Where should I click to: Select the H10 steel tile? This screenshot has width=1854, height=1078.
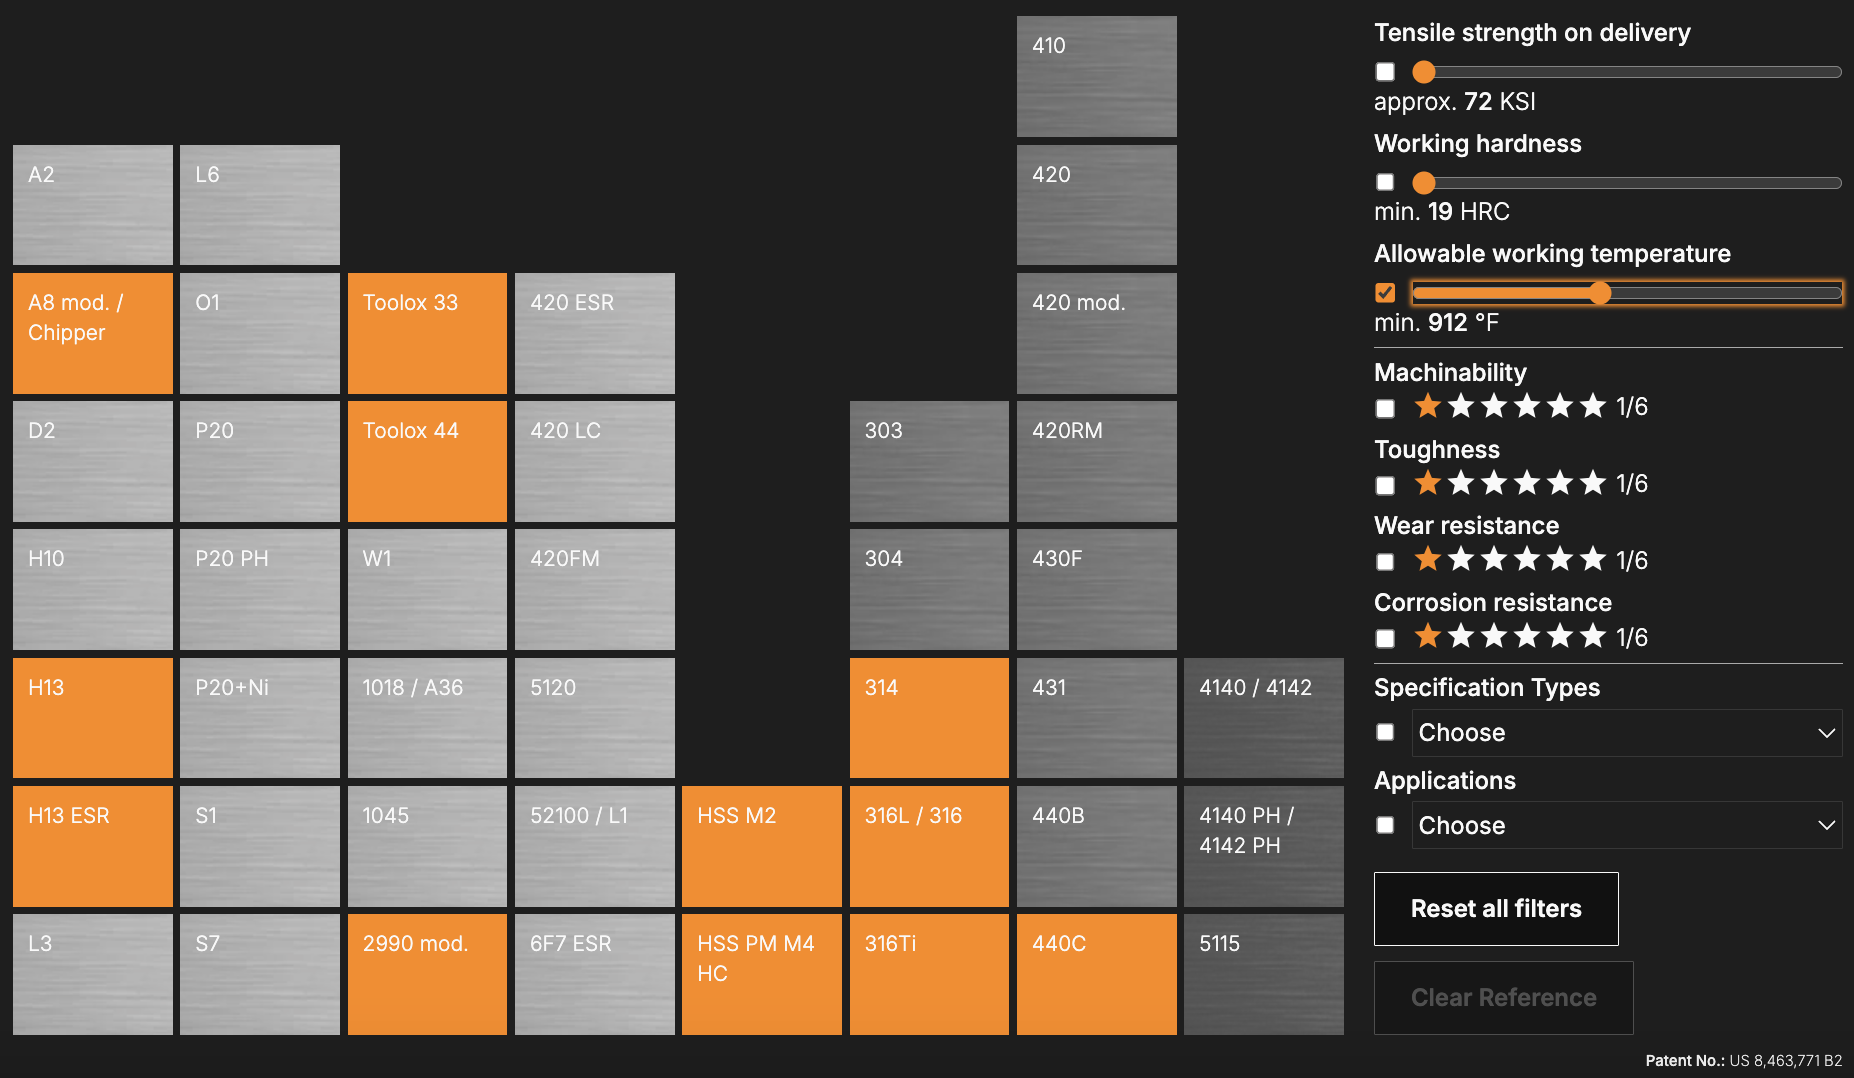[93, 589]
